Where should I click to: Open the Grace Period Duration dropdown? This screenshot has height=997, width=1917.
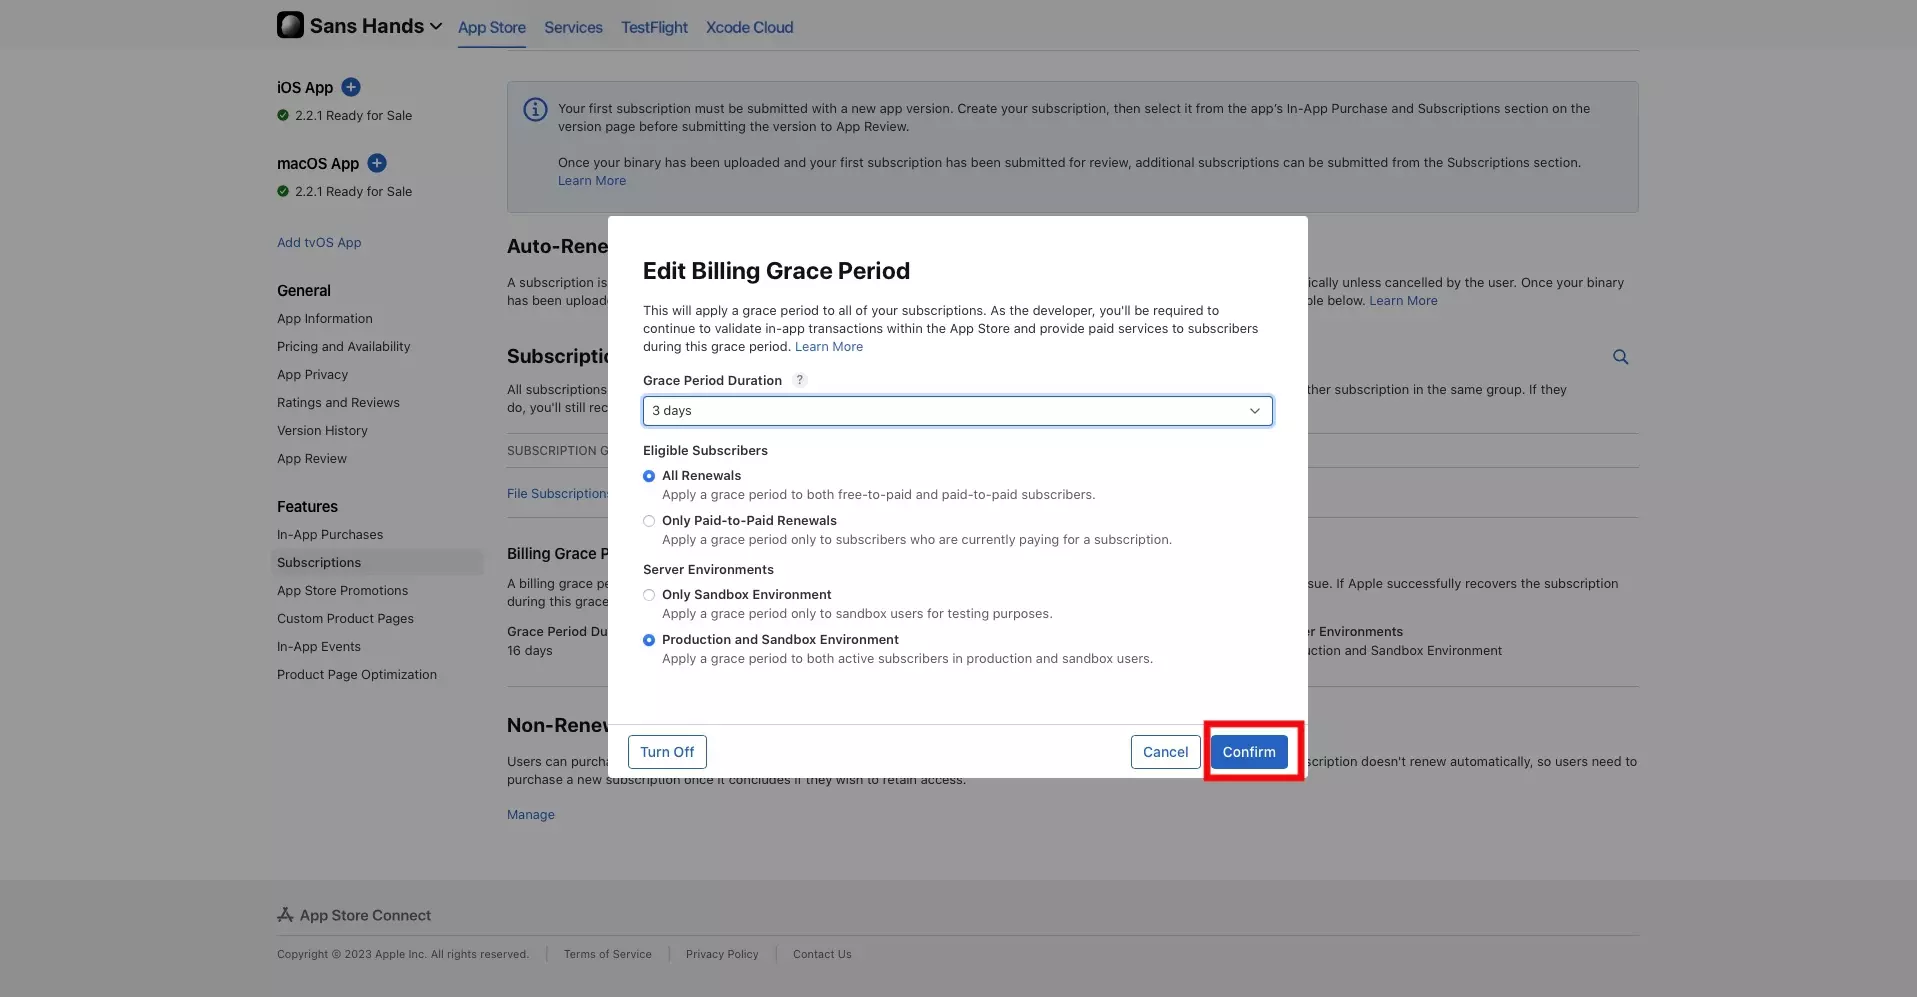[x=957, y=411]
